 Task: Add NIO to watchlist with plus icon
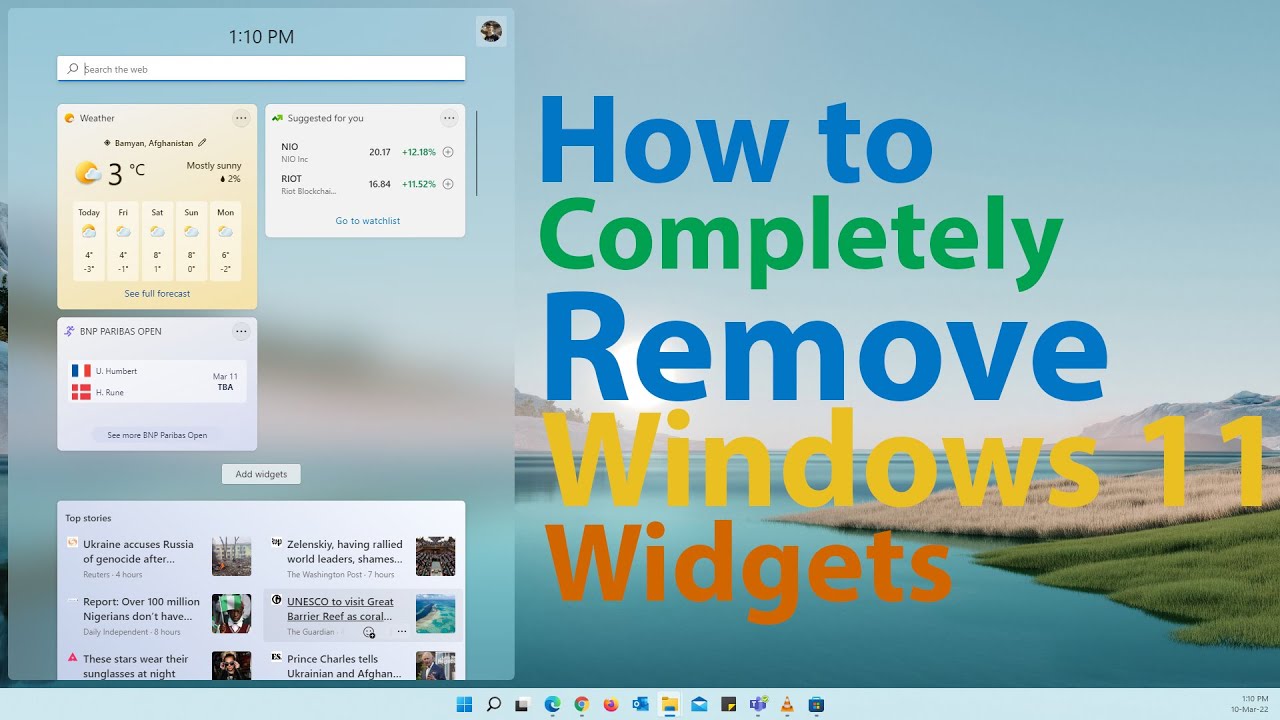[448, 152]
